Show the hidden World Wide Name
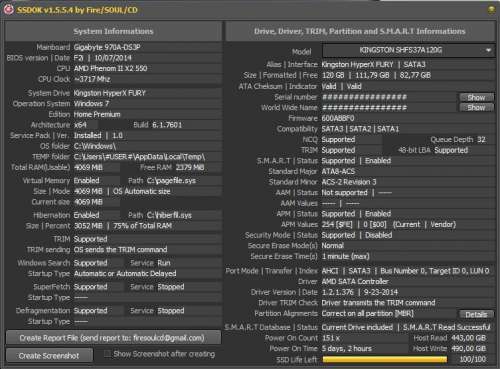The height and width of the screenshot is (369, 500). click(x=476, y=108)
